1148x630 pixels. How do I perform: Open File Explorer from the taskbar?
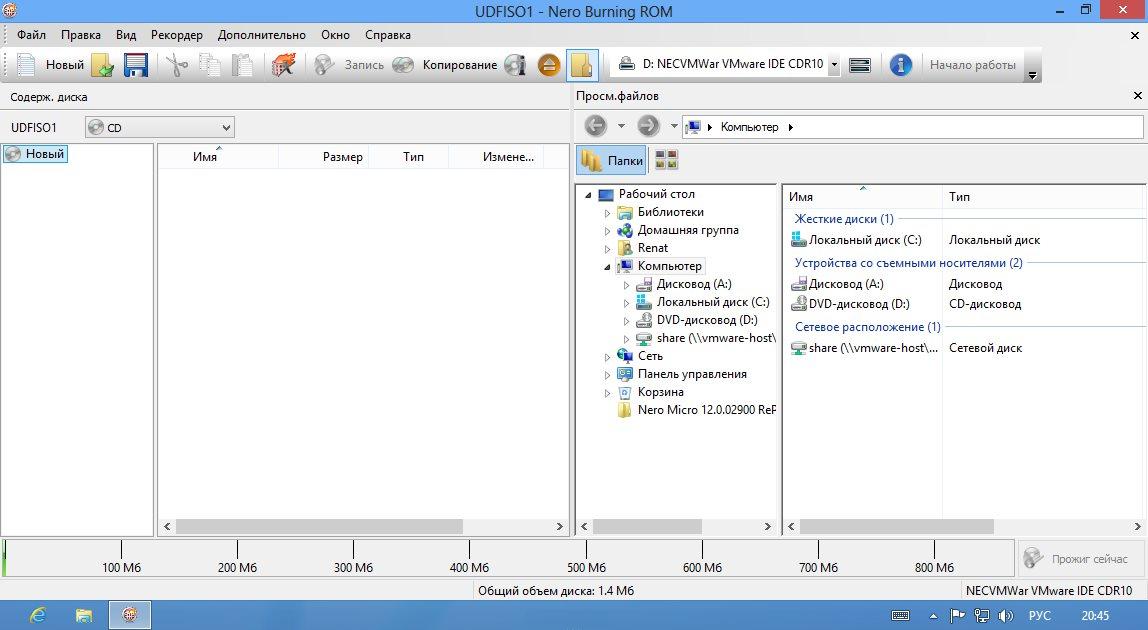84,615
